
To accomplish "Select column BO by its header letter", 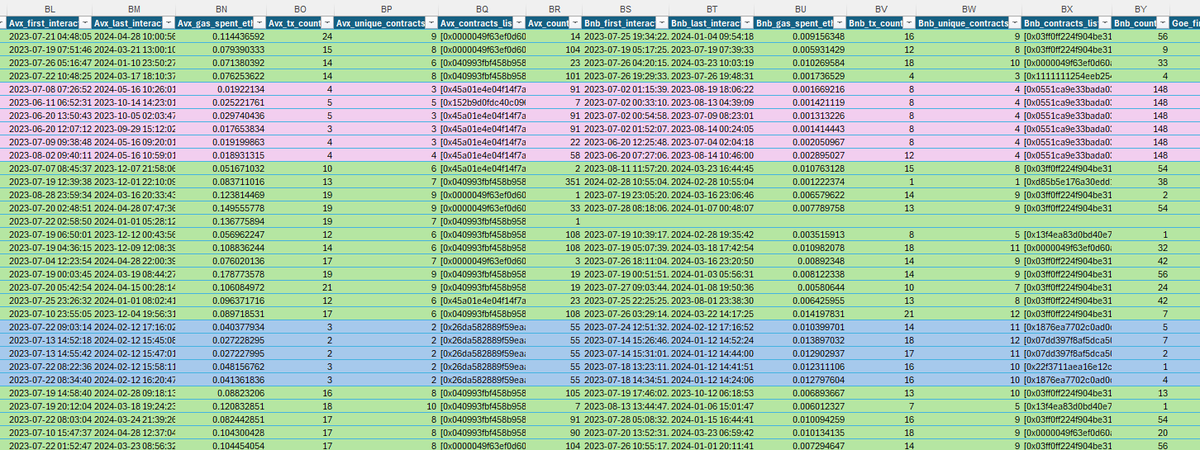I will [301, 7].
